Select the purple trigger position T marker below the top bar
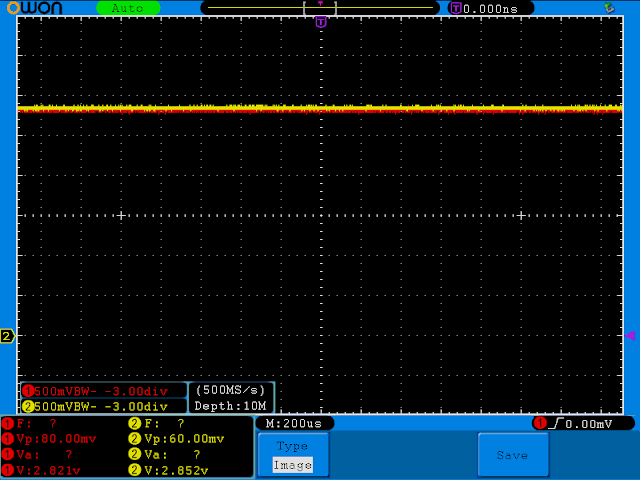Image resolution: width=640 pixels, height=480 pixels. coord(321,22)
